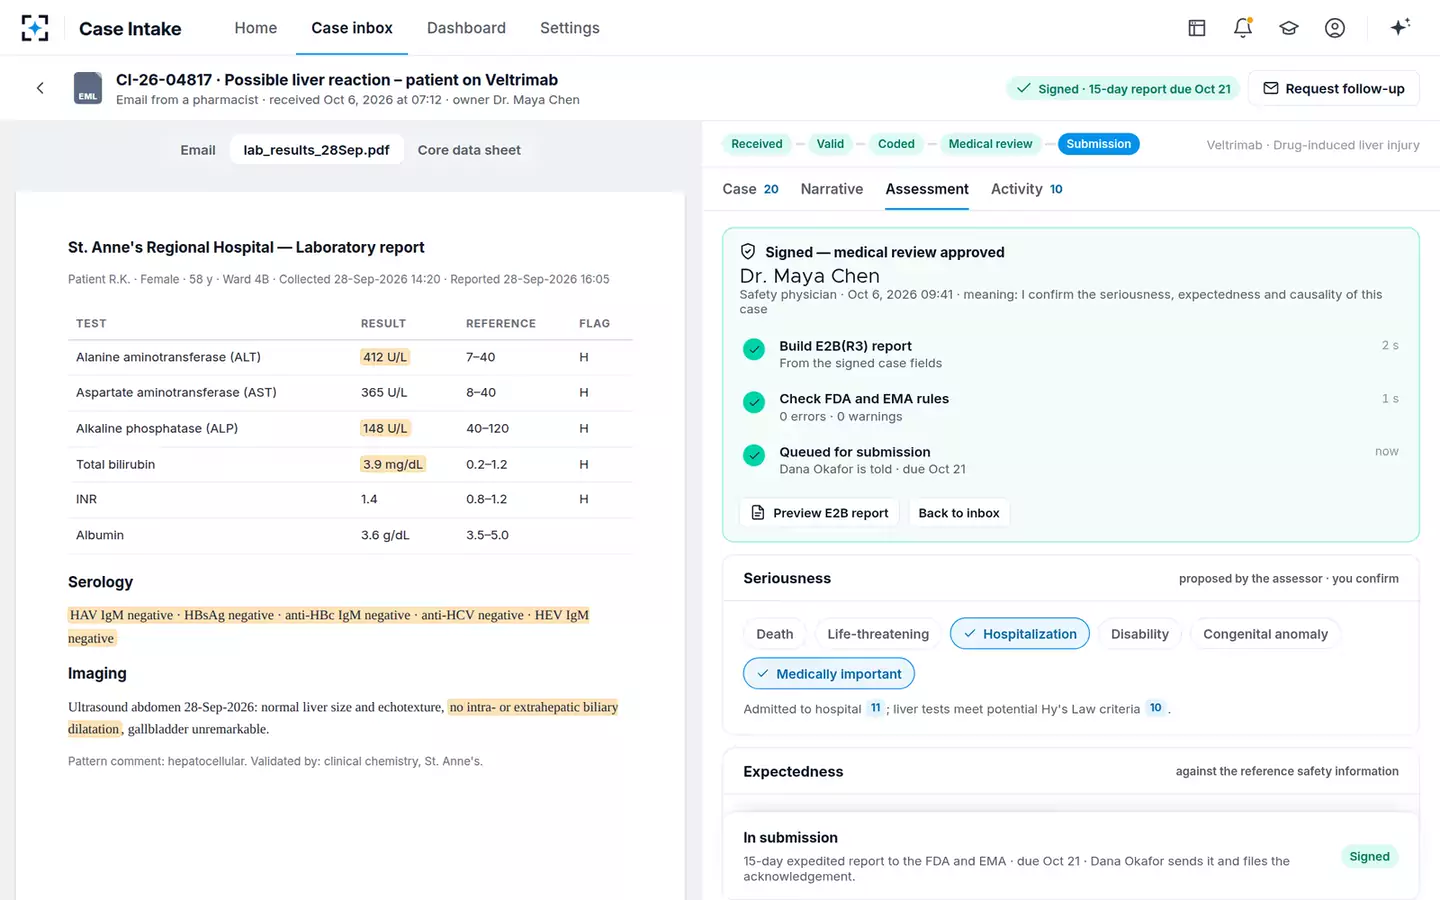Click the Request follow-up button

point(1334,88)
